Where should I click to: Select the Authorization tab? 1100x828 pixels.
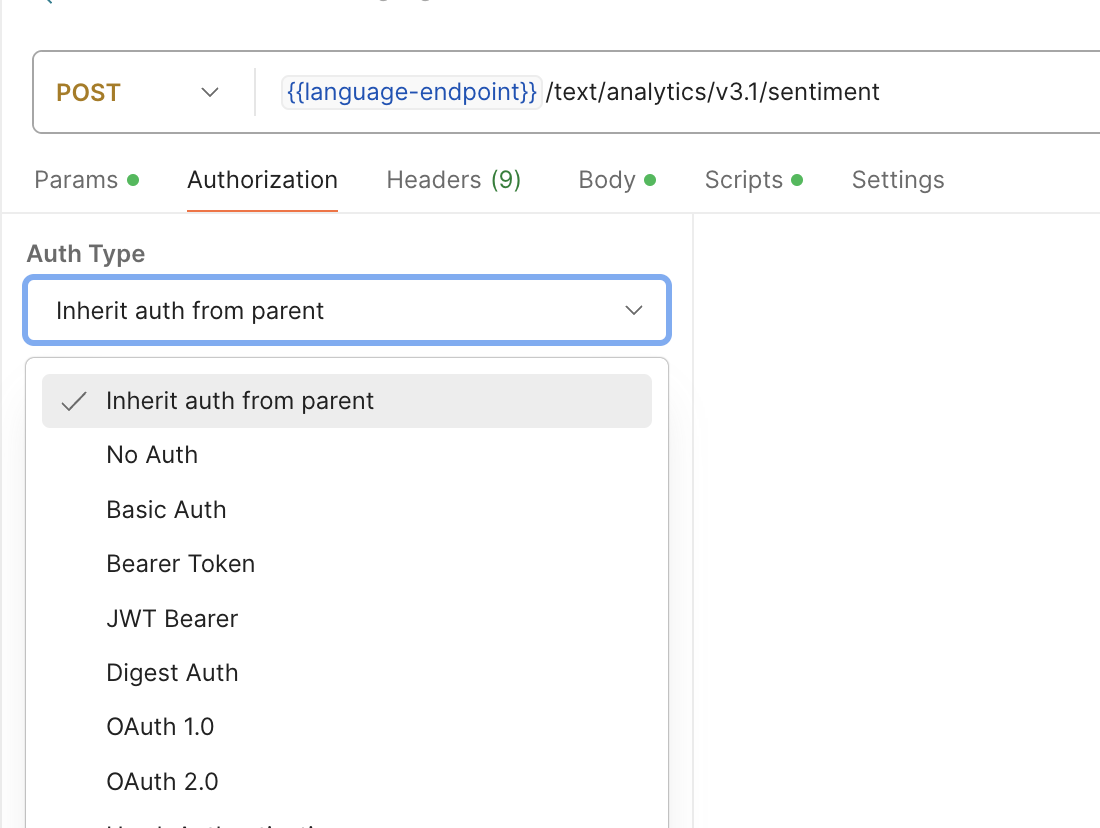tap(262, 180)
